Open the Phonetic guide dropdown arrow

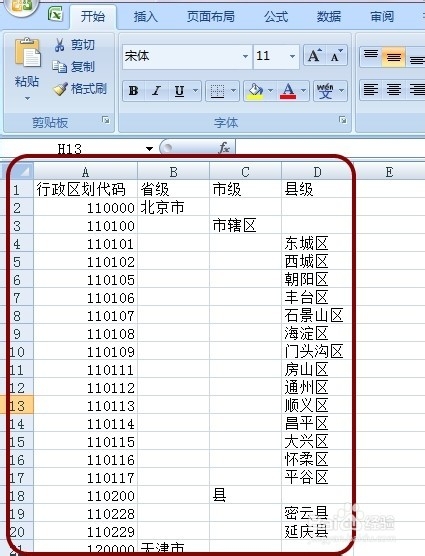coord(342,91)
